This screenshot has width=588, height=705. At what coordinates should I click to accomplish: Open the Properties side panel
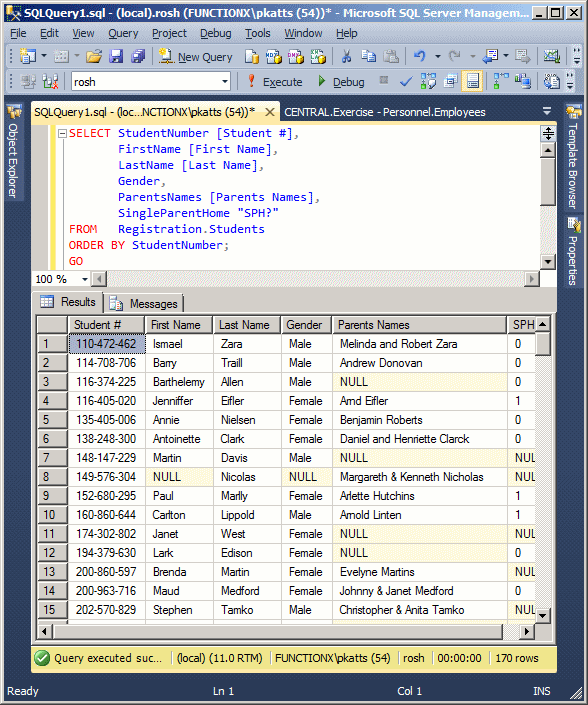pos(573,251)
